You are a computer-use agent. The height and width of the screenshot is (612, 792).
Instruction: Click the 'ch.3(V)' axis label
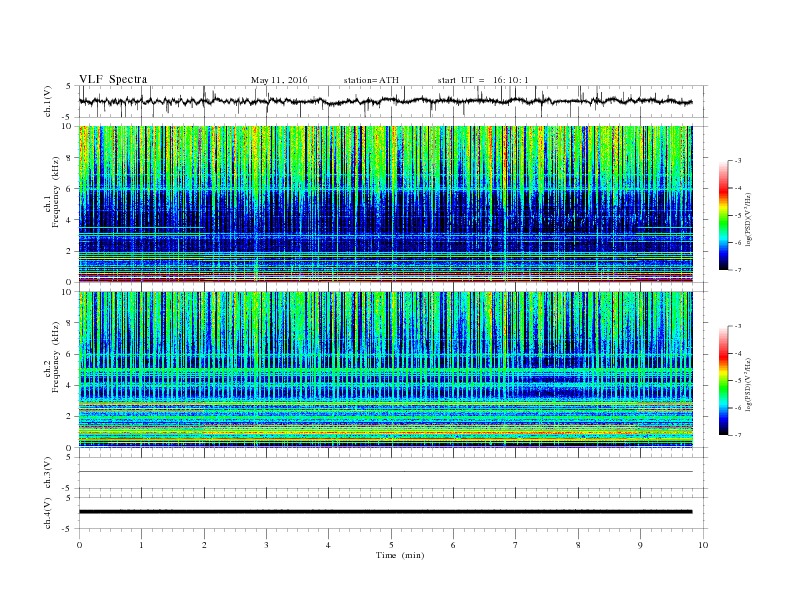(x=47, y=473)
